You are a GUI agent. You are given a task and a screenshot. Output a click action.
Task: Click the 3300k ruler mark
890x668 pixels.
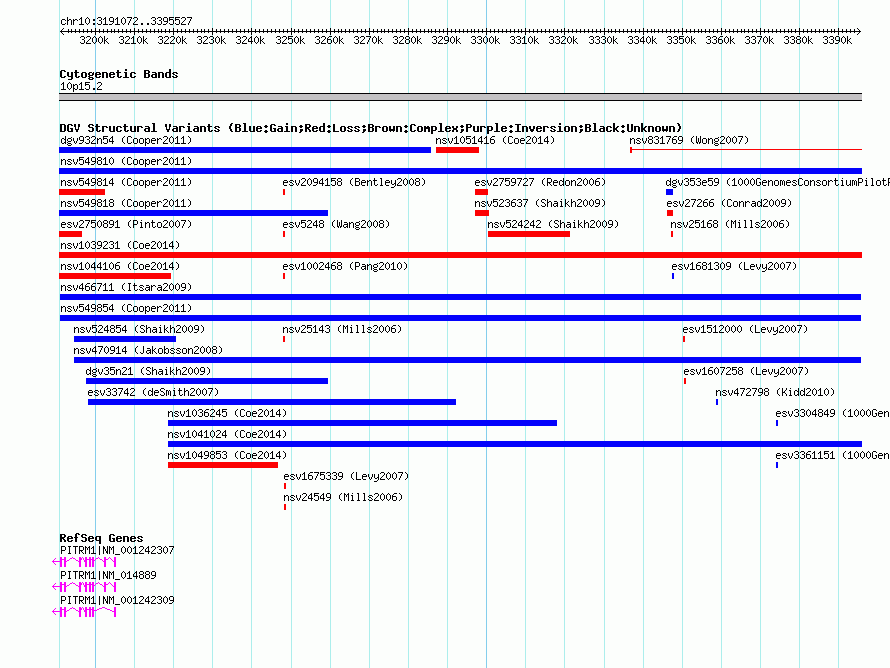[485, 40]
